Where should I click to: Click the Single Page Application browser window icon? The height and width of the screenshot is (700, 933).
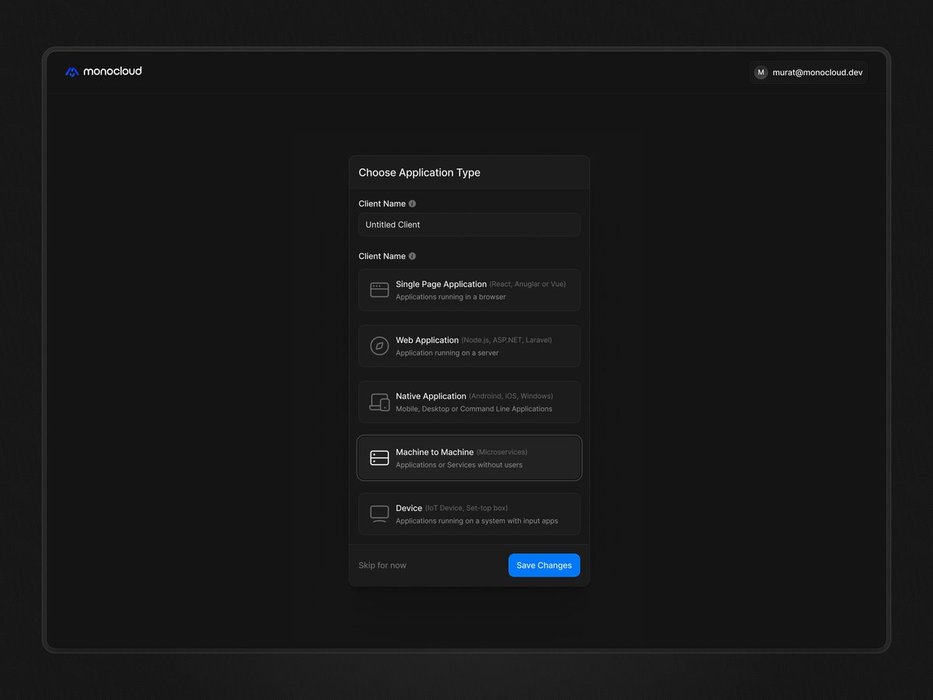(x=379, y=290)
